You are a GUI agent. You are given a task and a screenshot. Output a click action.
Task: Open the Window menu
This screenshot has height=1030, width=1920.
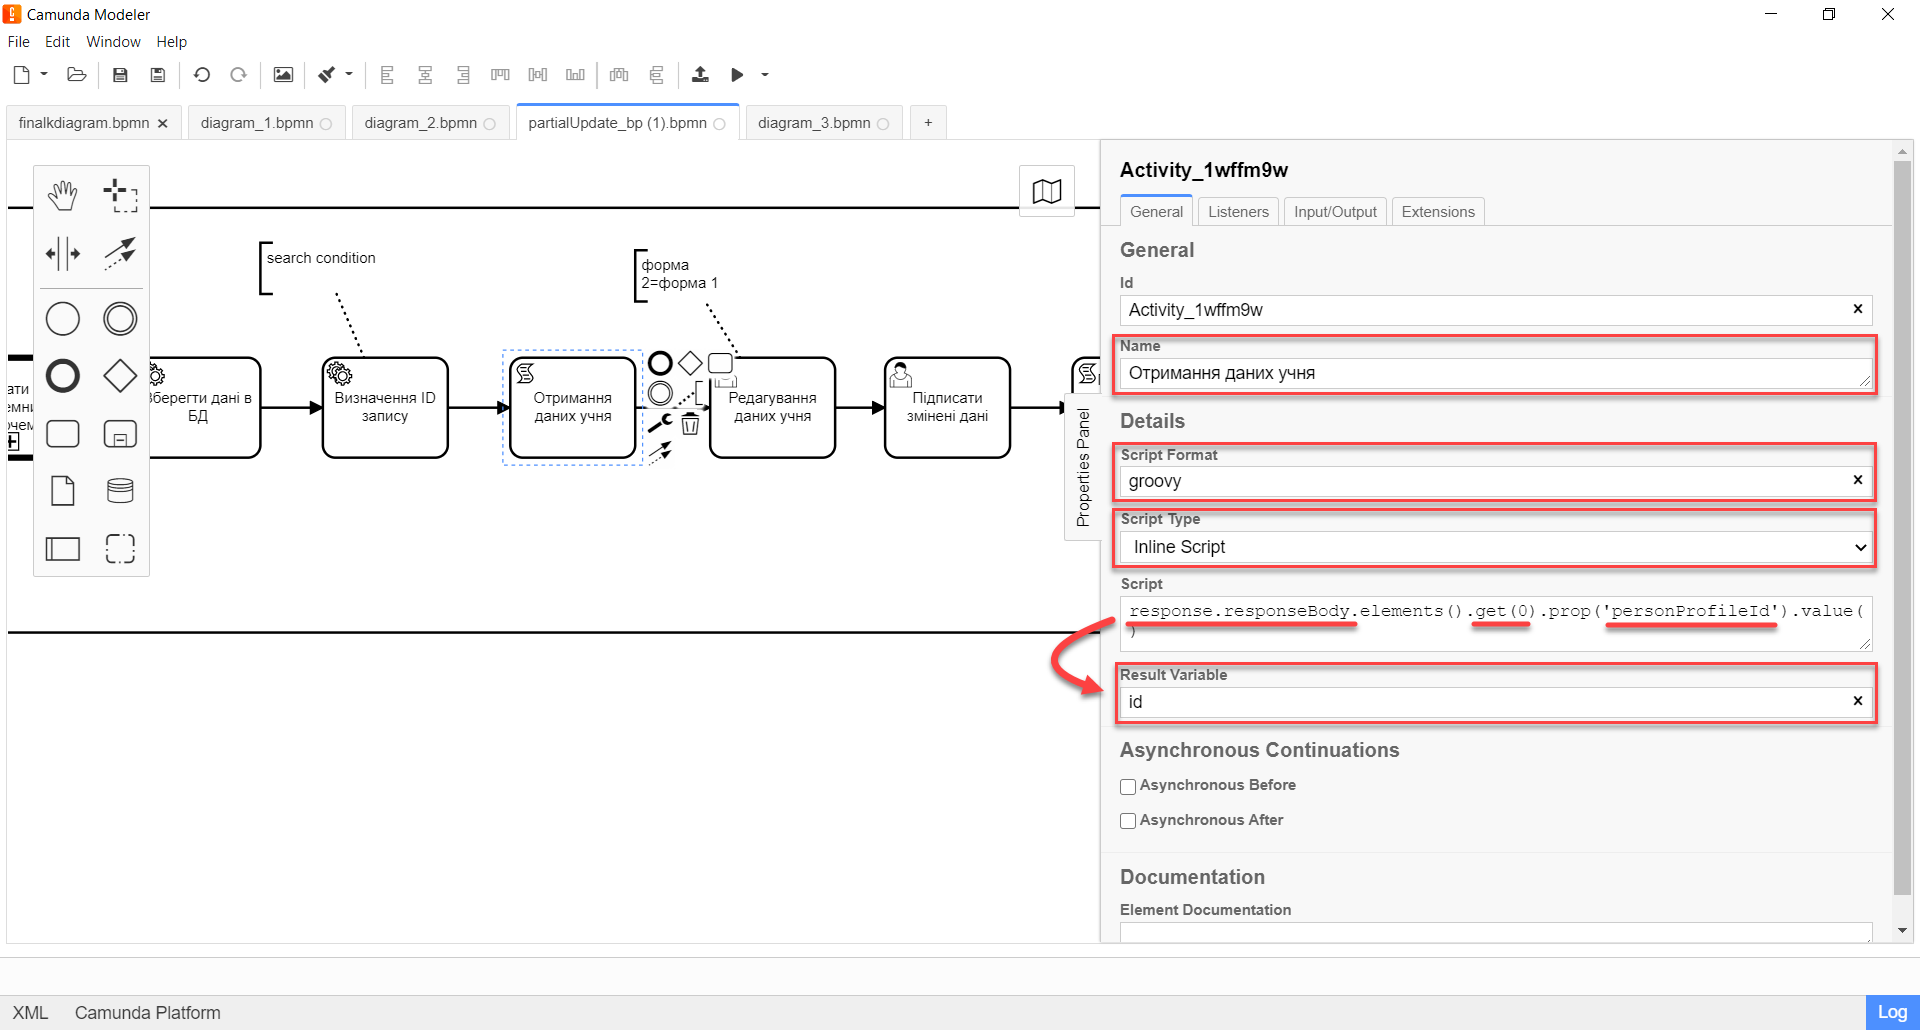coord(113,42)
